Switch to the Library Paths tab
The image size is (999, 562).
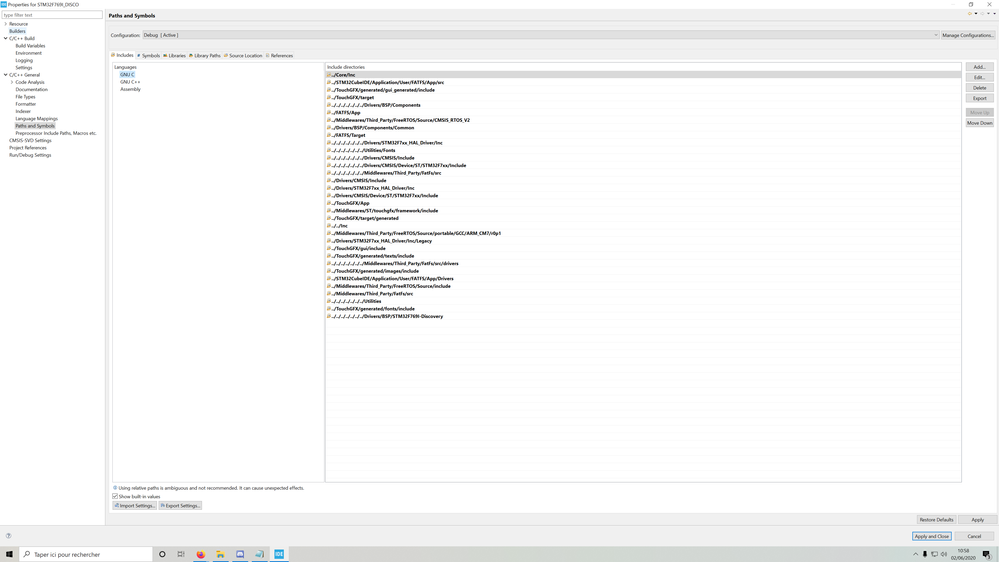coord(205,55)
